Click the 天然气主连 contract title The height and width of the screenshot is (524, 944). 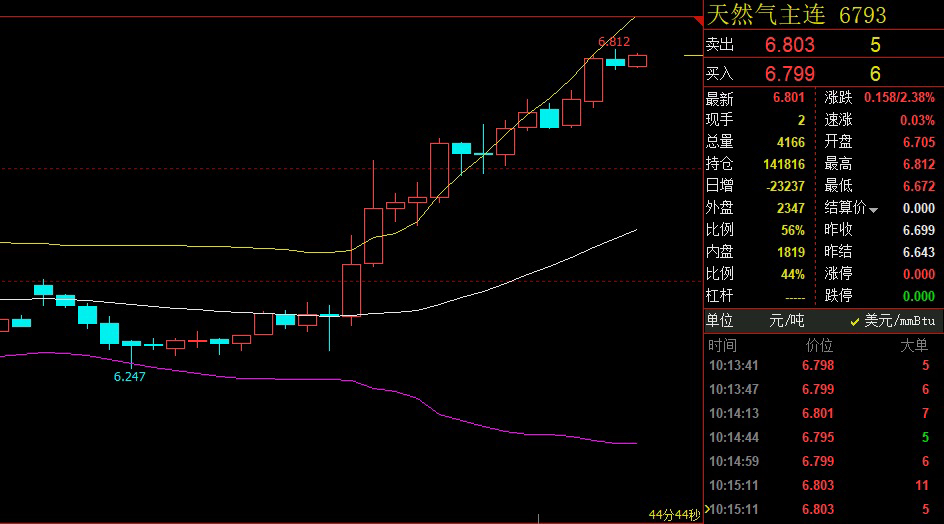point(765,14)
